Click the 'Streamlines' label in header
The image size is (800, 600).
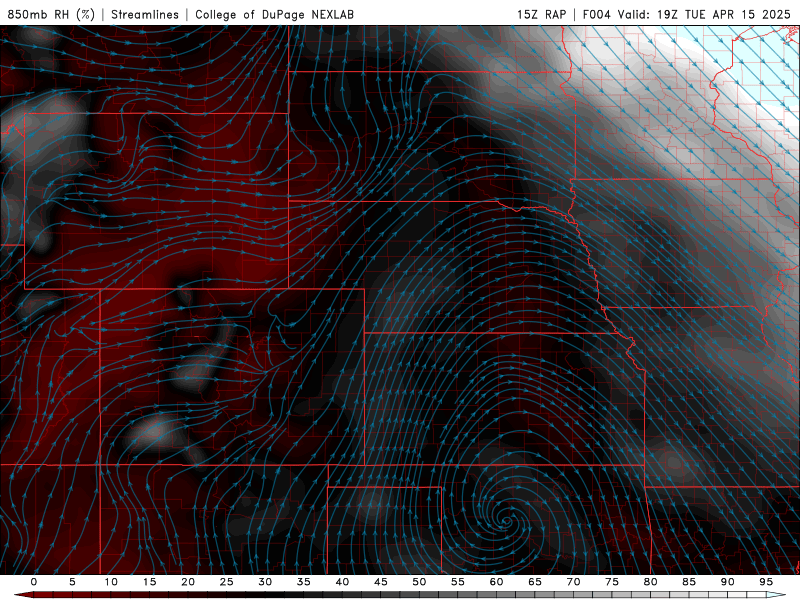pos(145,14)
